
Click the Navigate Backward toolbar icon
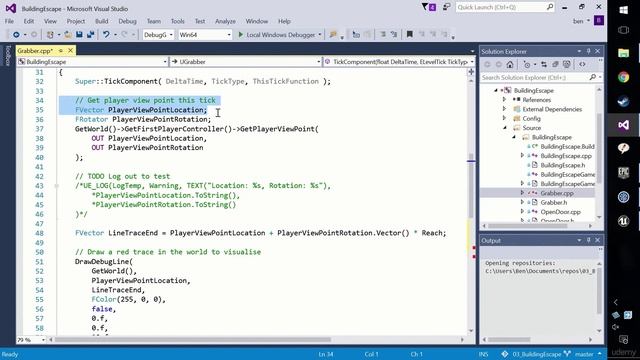16,35
